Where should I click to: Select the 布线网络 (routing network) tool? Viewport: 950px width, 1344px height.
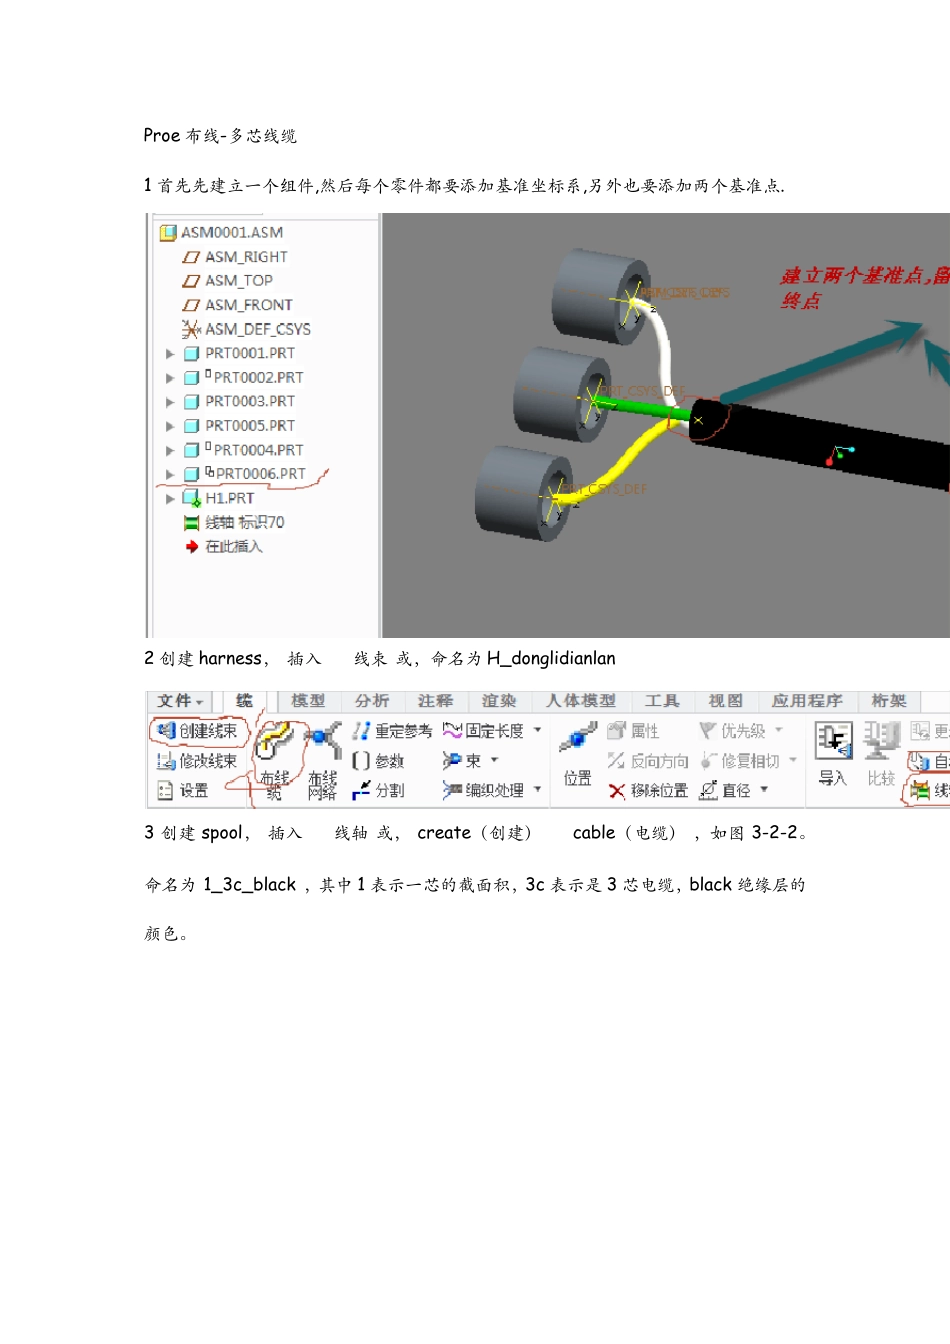[x=322, y=760]
